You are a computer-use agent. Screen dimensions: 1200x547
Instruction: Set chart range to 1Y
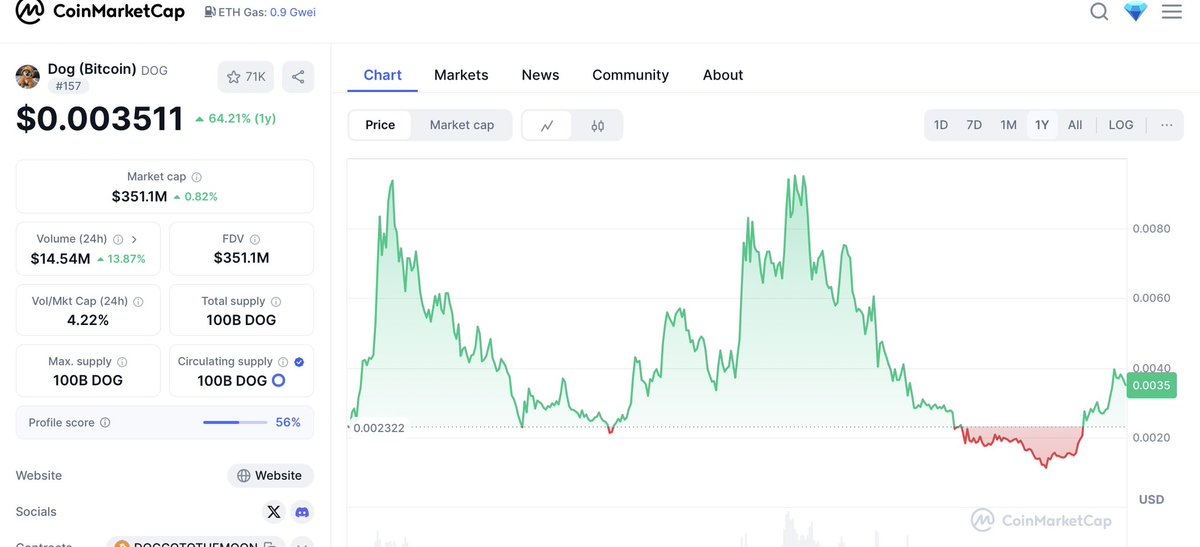(1042, 125)
